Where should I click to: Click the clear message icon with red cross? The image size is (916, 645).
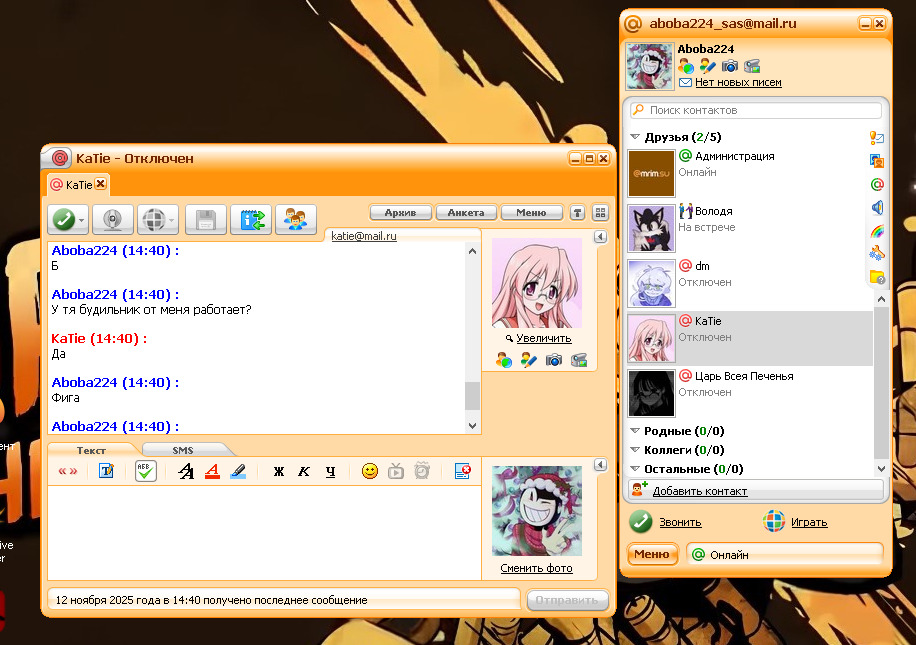(x=463, y=471)
